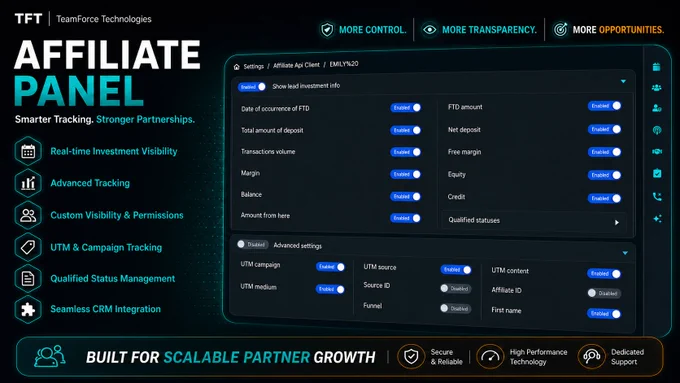Toggle the UTM source switch
The image size is (680, 383).
point(456,270)
